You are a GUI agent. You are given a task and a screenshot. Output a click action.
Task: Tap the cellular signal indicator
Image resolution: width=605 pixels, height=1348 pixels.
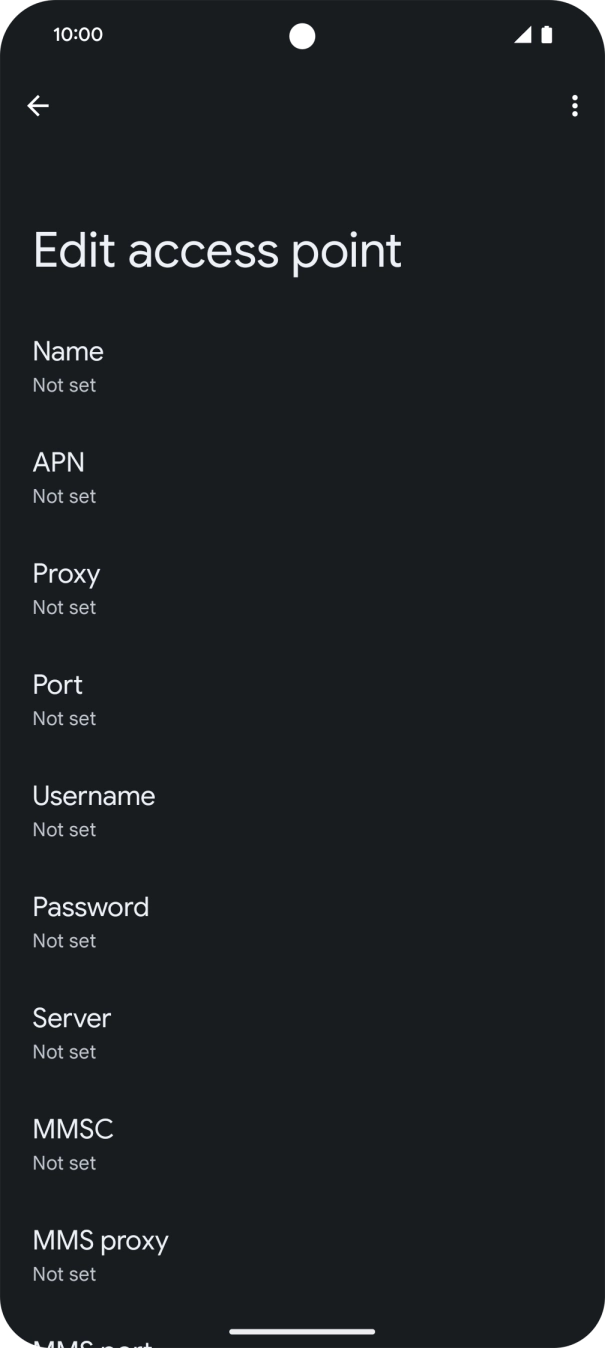(x=521, y=33)
